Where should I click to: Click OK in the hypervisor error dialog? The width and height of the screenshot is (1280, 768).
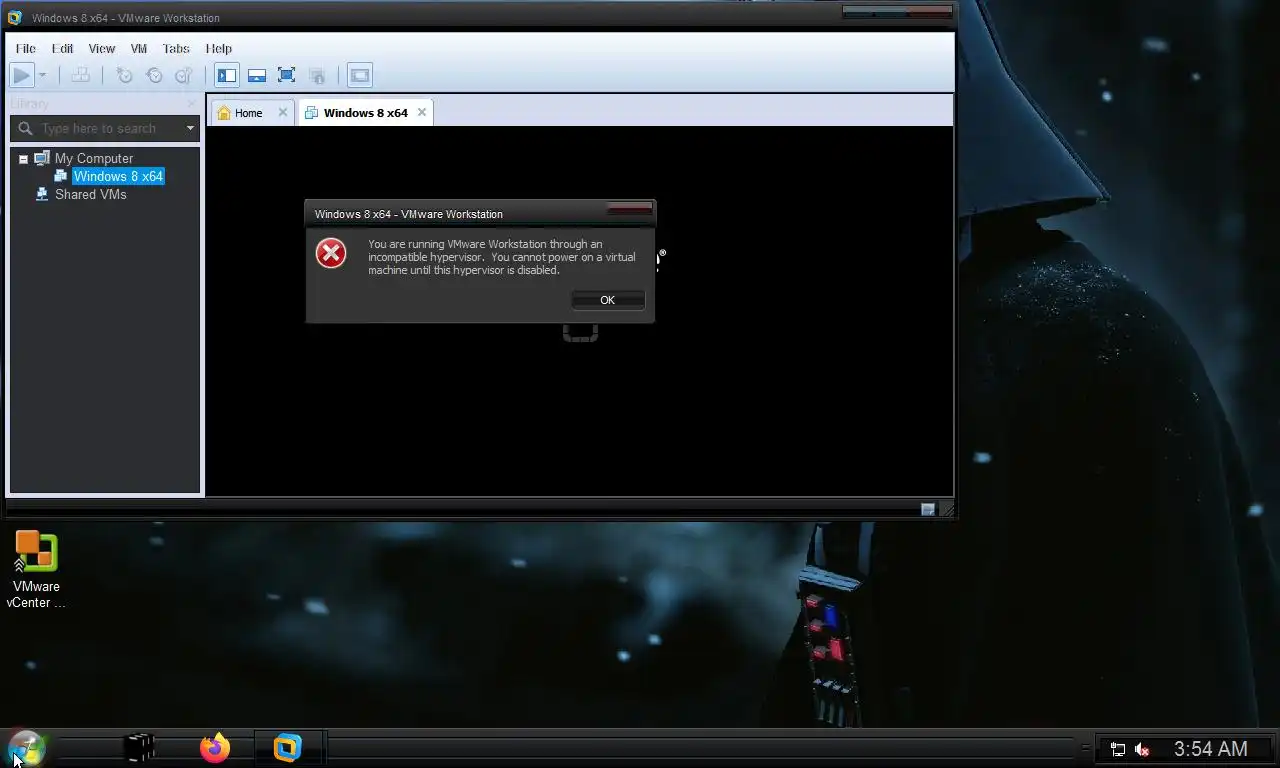click(x=607, y=300)
